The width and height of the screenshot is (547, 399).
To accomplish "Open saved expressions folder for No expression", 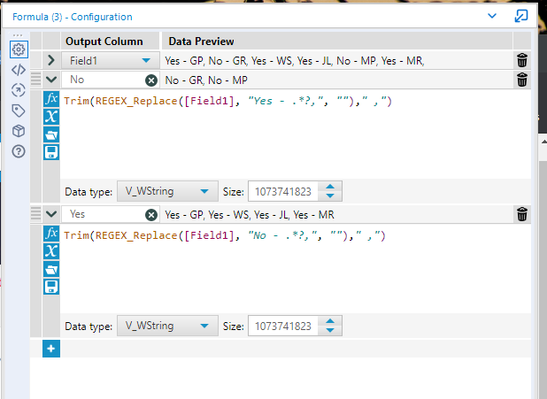I will pyautogui.click(x=51, y=135).
